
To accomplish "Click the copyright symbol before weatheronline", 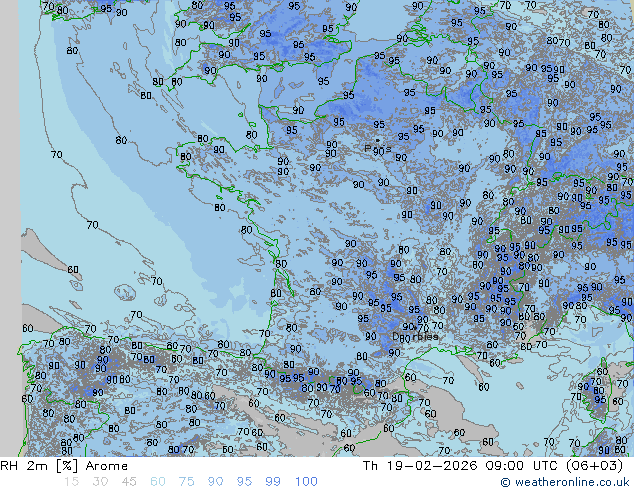I will point(506,482).
